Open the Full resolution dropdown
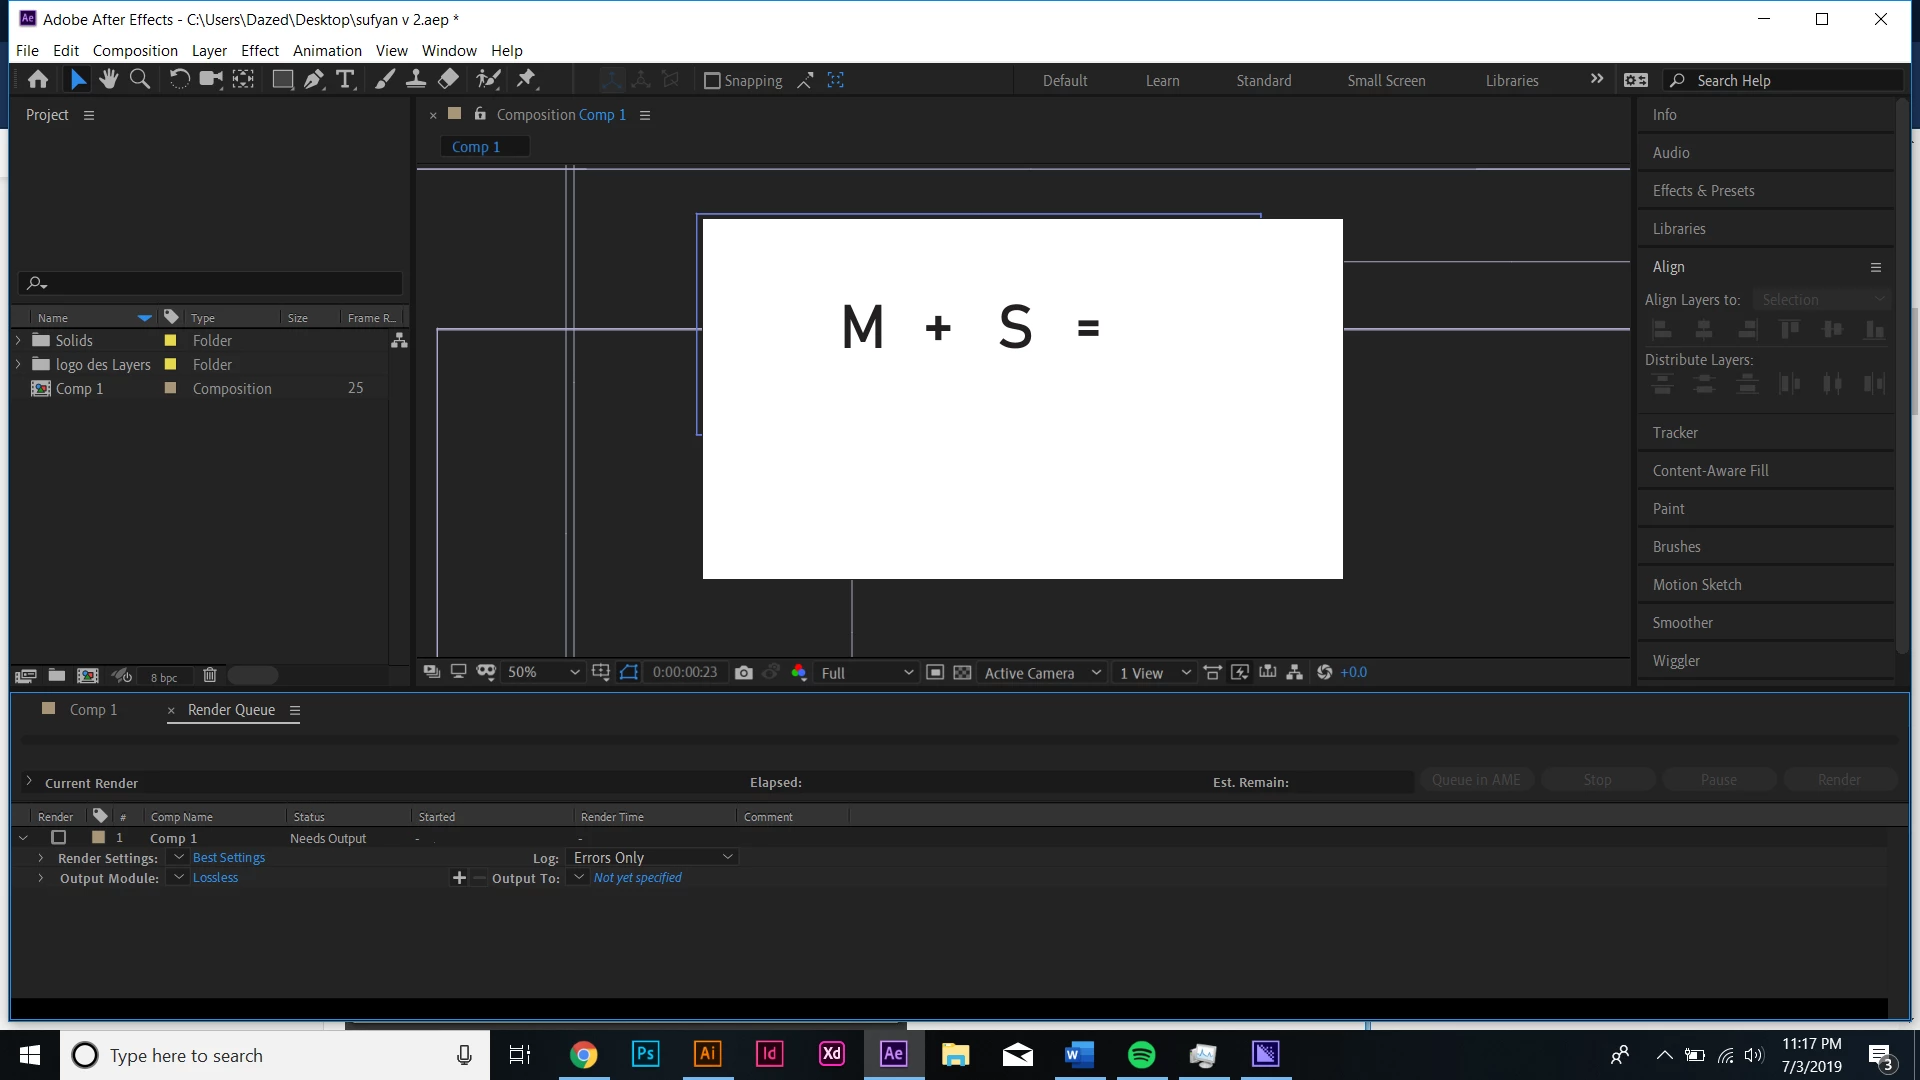This screenshot has width=1920, height=1080. (x=866, y=673)
